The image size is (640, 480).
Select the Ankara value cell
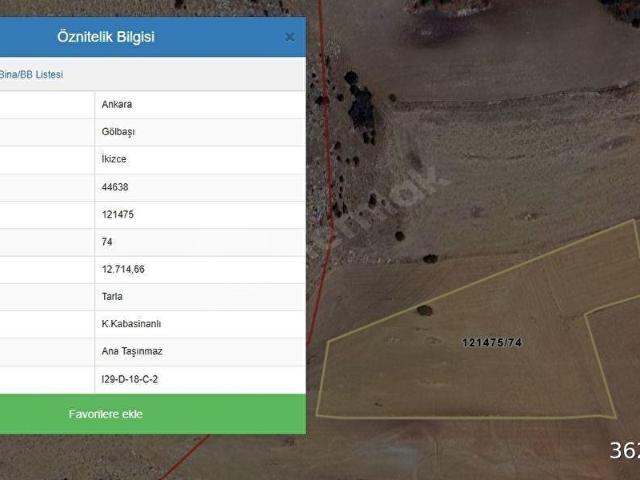point(200,104)
